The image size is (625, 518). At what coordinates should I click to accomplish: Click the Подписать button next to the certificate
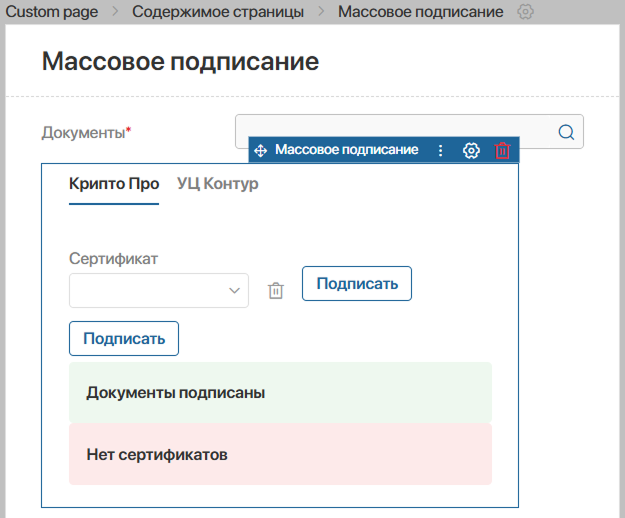[x=357, y=283]
